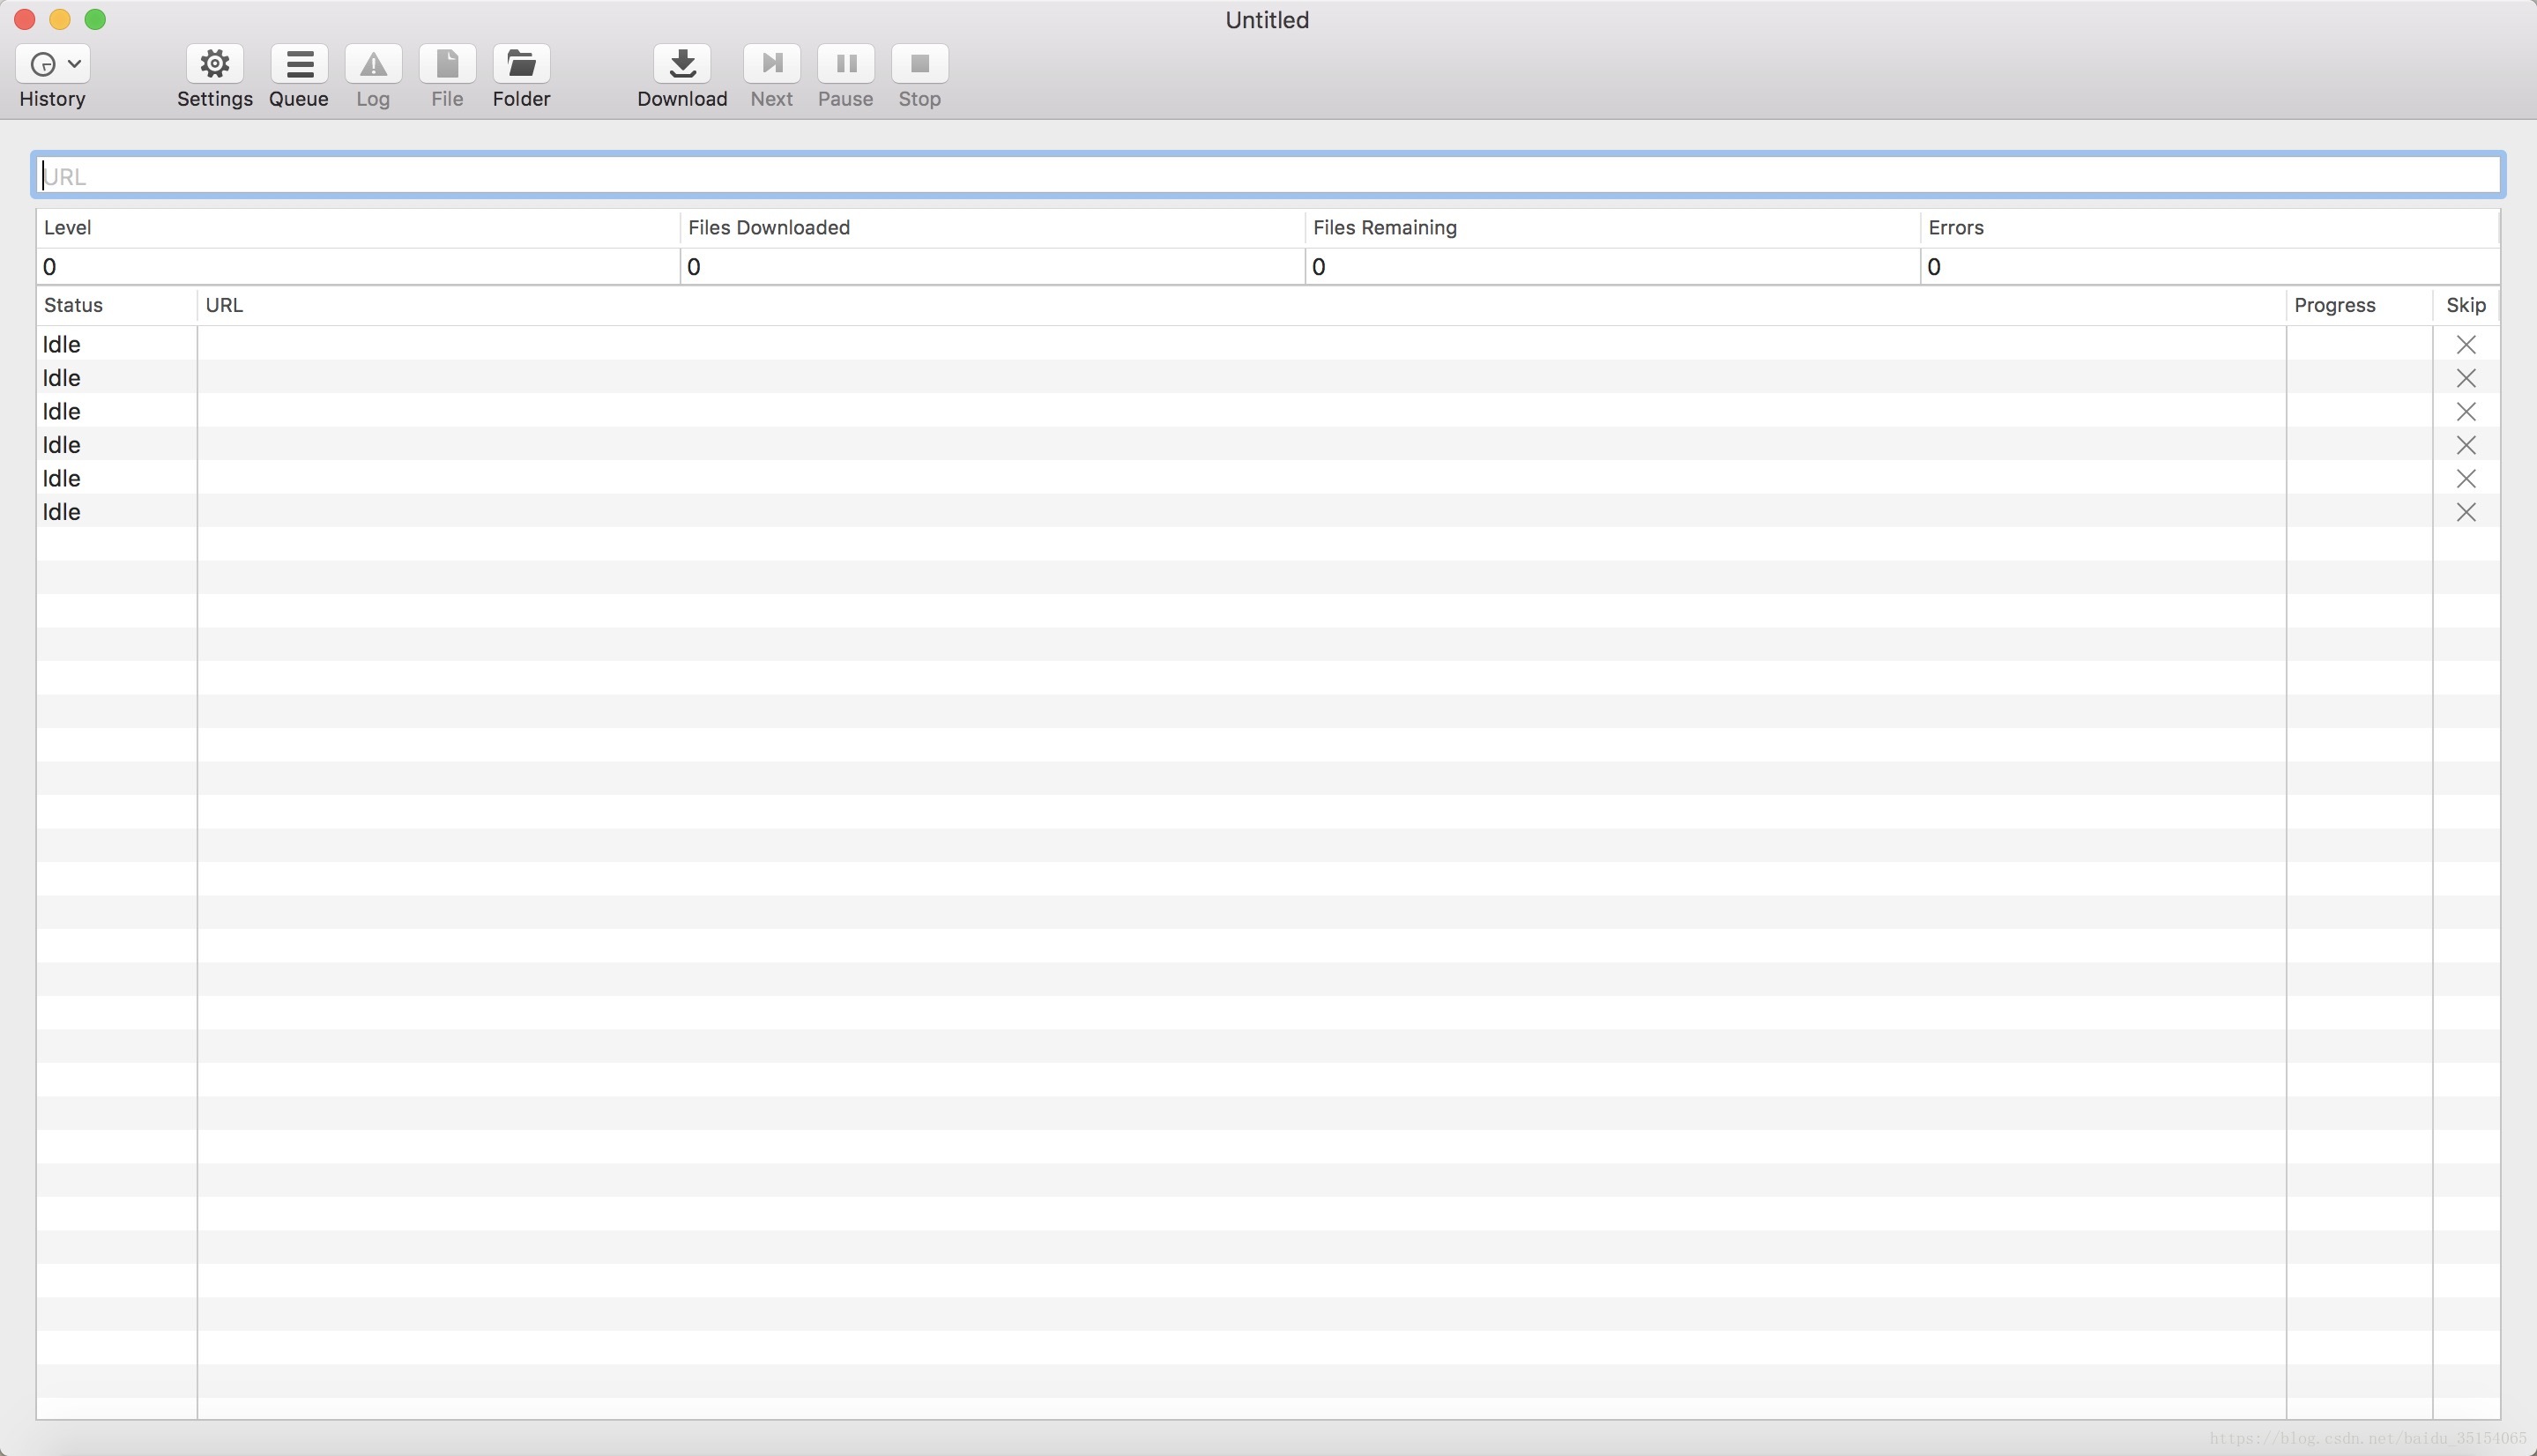2537x1456 pixels.
Task: Show the download Queue
Action: pyautogui.click(x=299, y=64)
